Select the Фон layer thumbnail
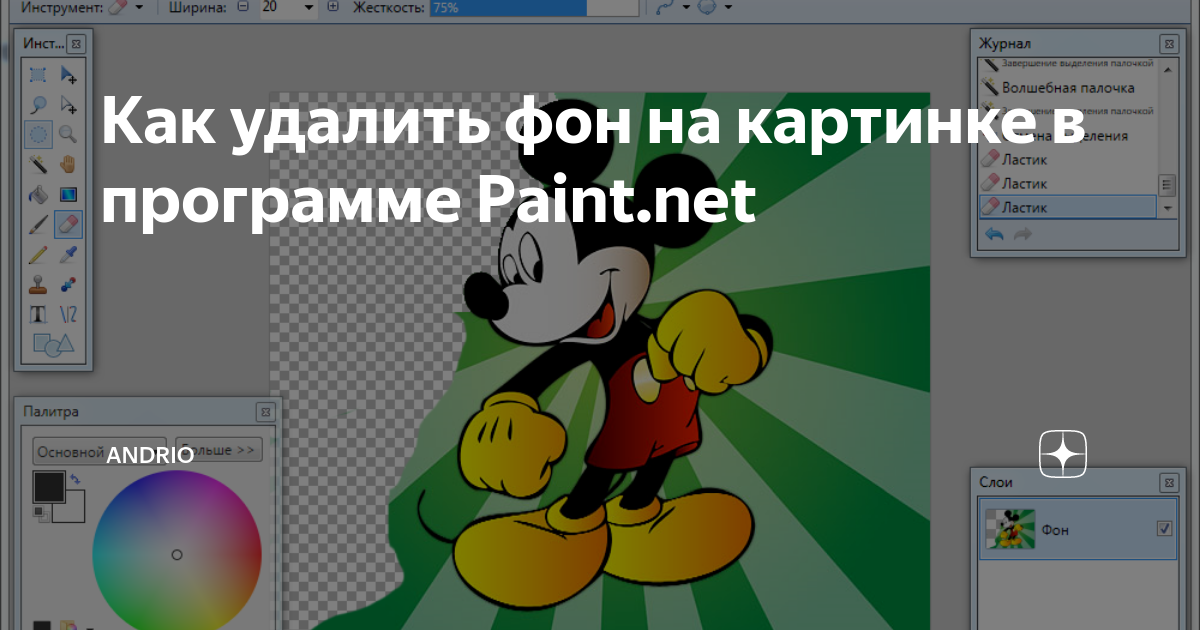This screenshot has width=1200, height=630. pyautogui.click(x=1009, y=529)
